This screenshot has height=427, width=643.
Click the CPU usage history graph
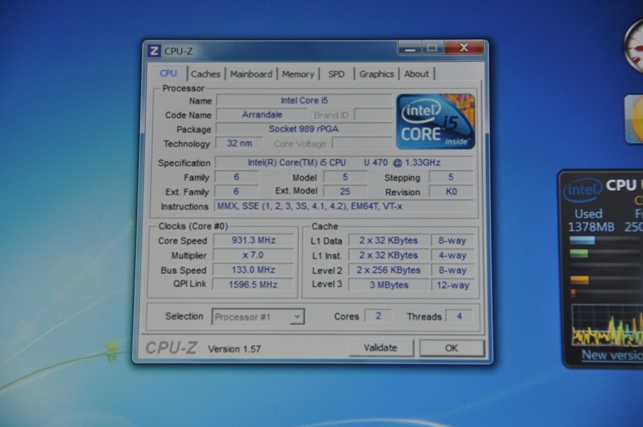click(x=607, y=325)
